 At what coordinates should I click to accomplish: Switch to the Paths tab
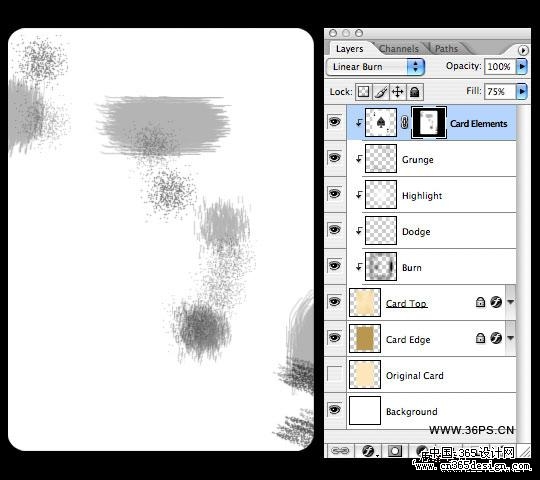[x=446, y=49]
